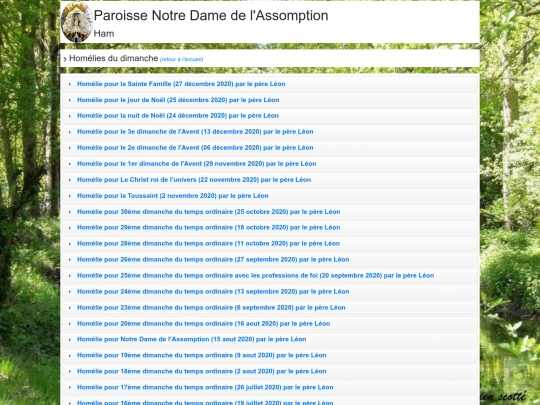540x405 pixels.
Task: Expand the 3e dimanche de l'Avent arrow
Action: tap(70, 132)
